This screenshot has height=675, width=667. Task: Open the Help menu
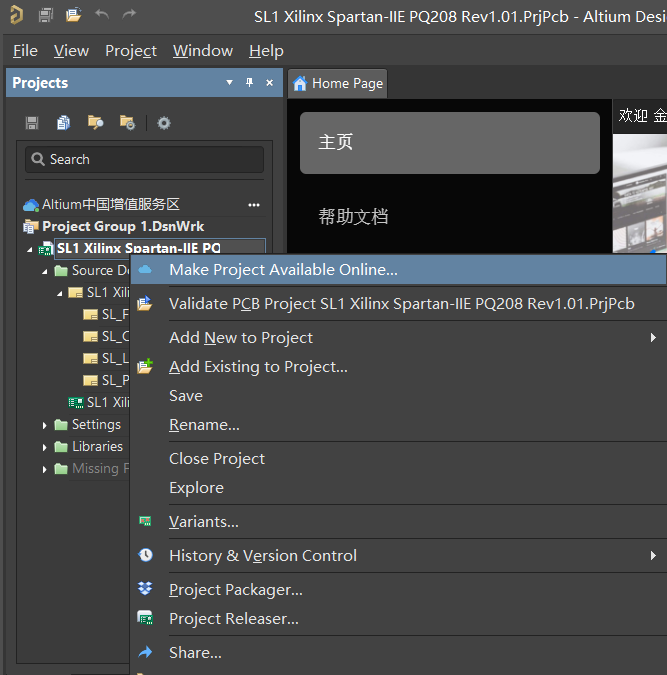coord(266,51)
